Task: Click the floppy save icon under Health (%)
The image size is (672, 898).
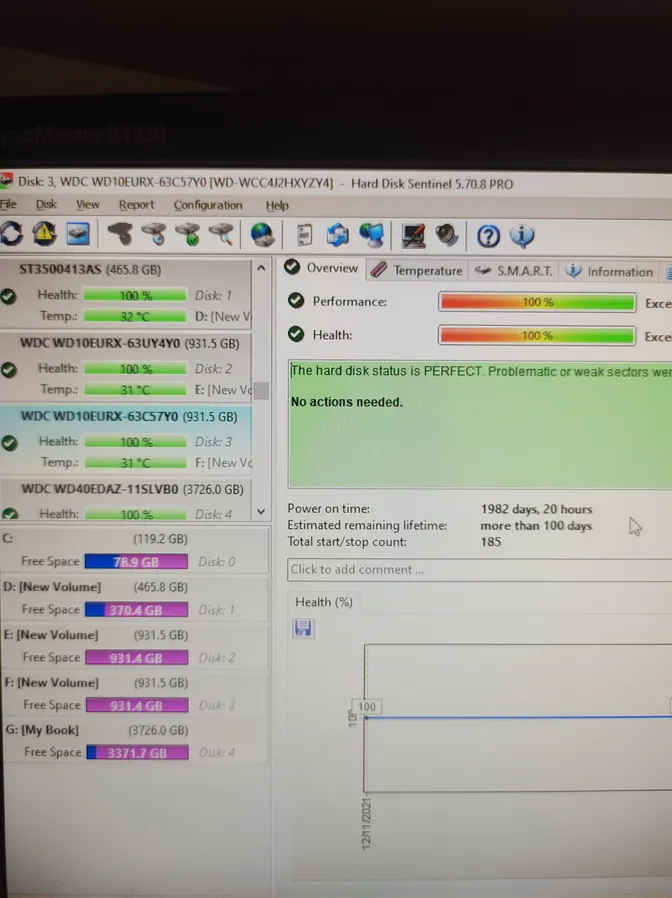Action: point(303,628)
